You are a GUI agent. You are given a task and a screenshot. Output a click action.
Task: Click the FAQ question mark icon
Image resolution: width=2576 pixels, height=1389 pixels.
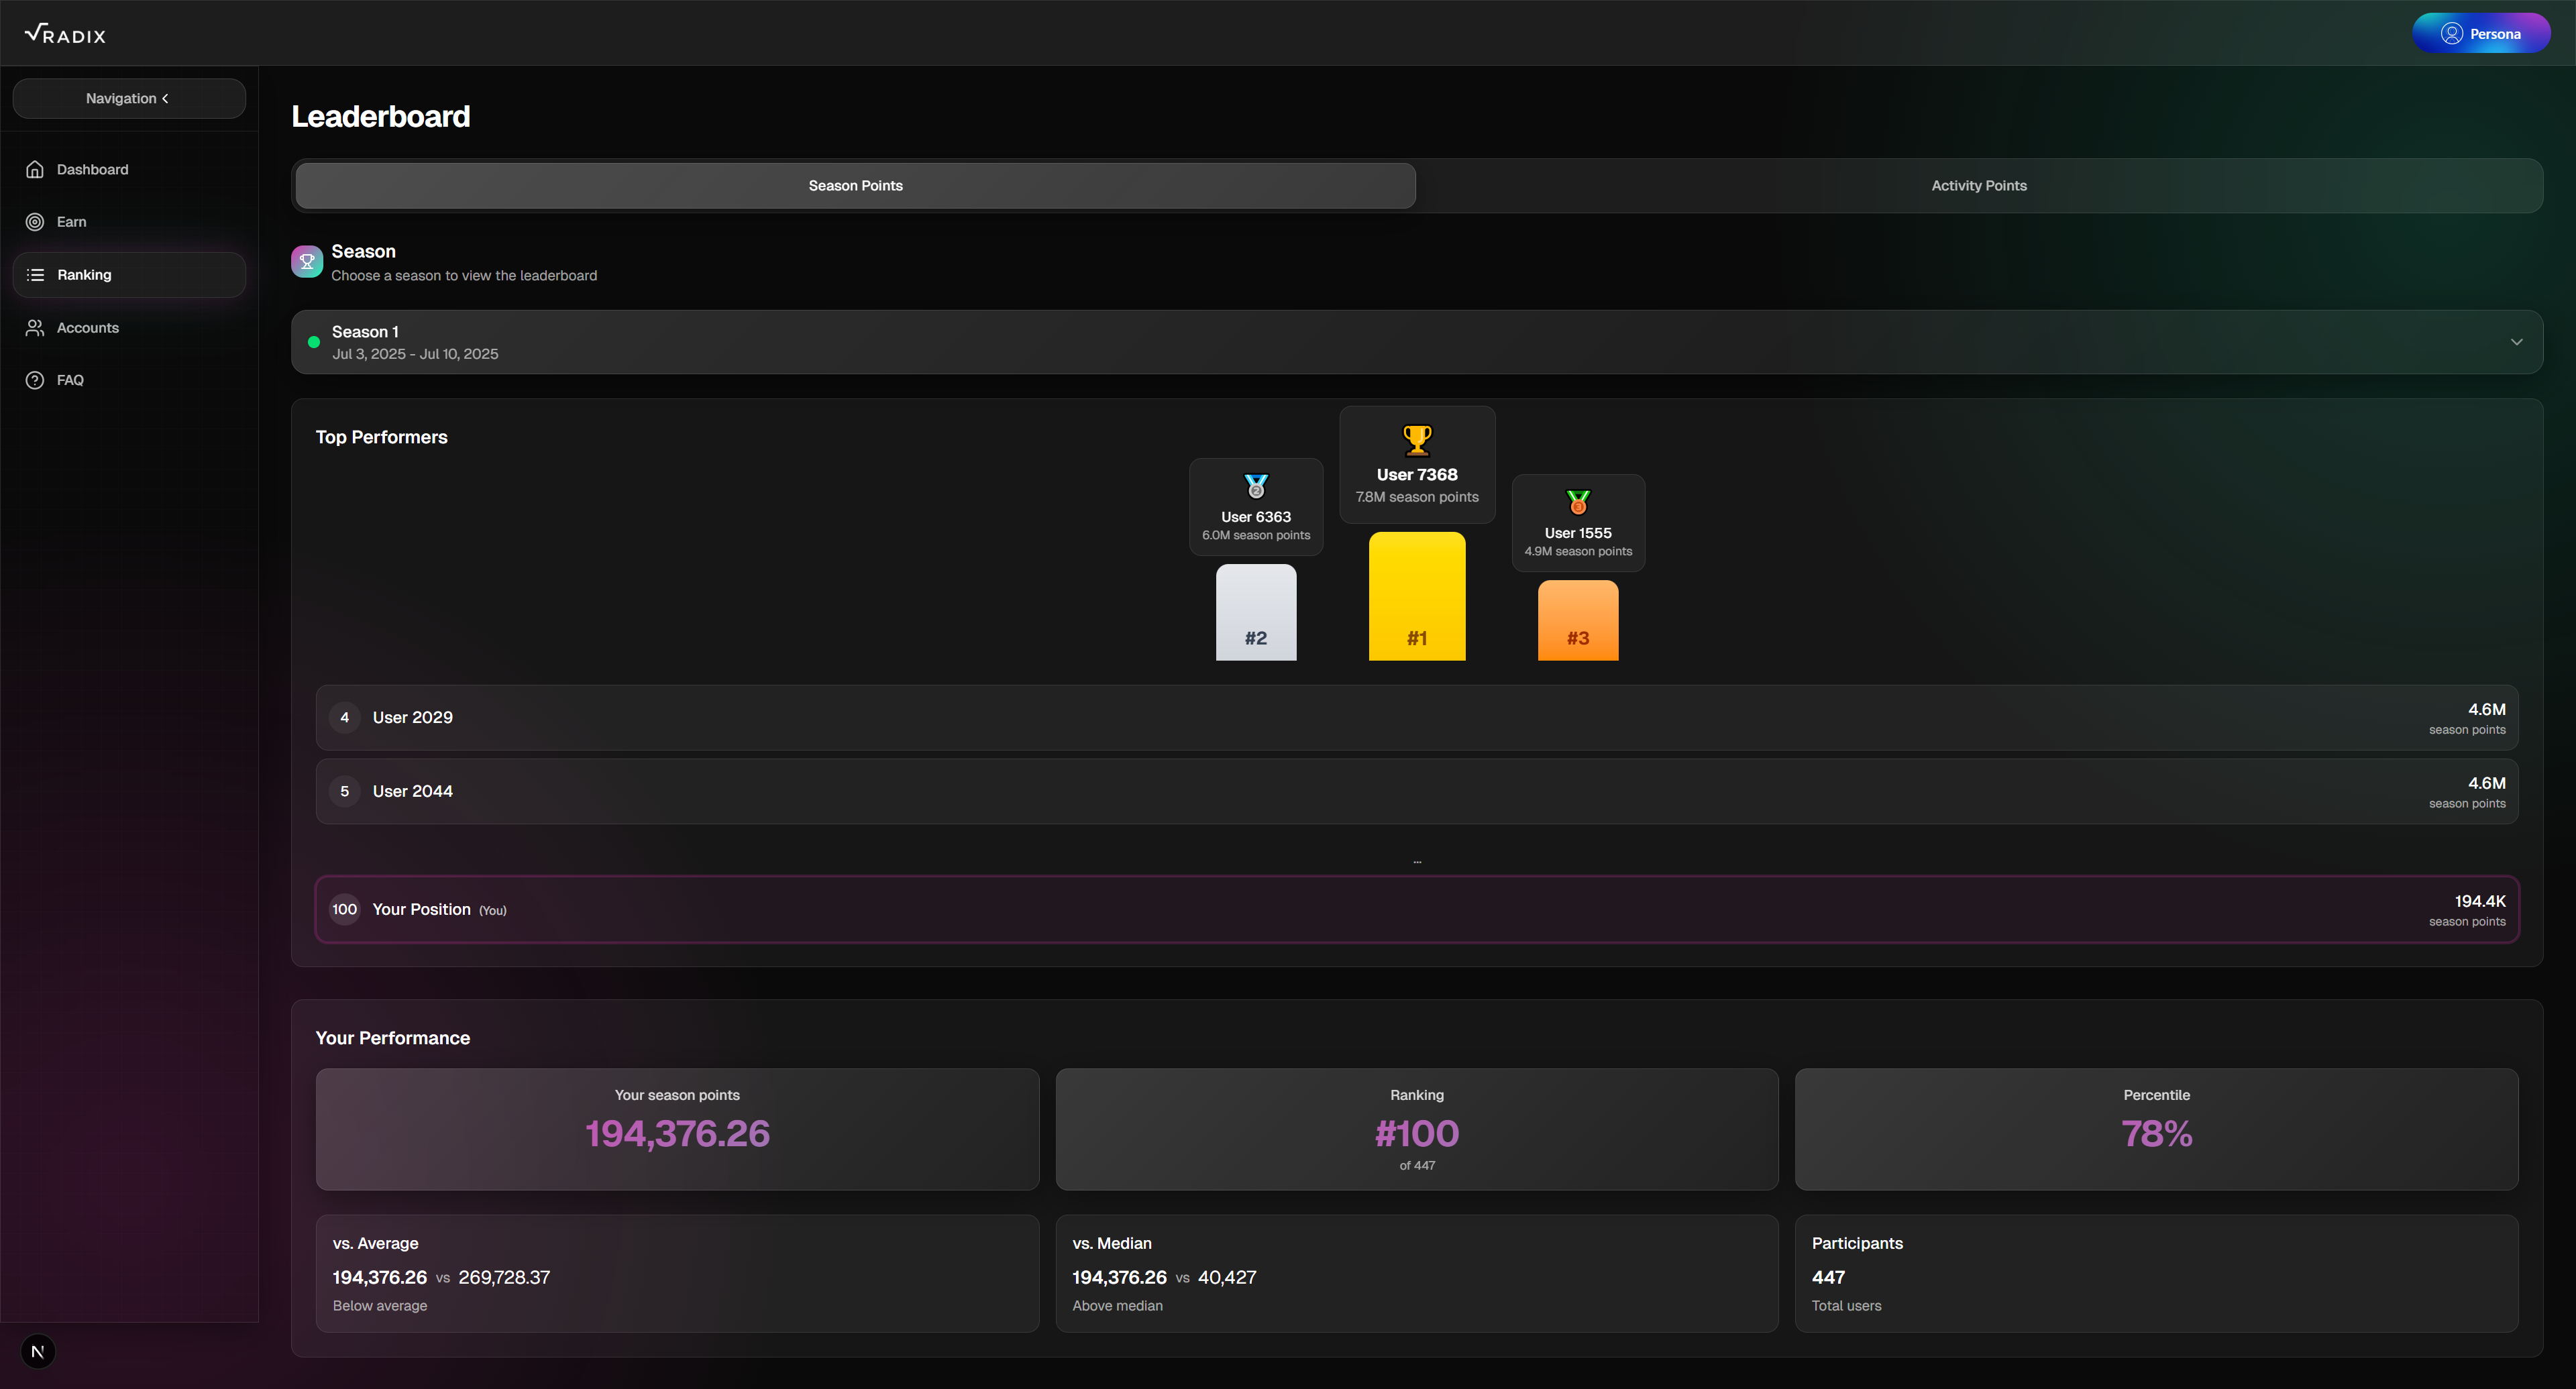35,380
